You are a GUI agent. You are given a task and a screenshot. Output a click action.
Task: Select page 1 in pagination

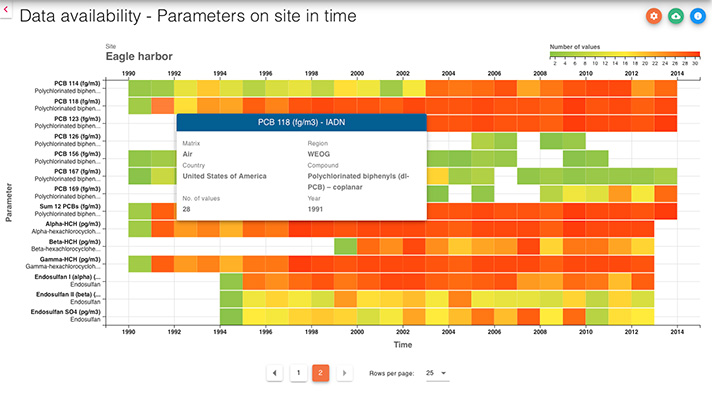point(298,373)
